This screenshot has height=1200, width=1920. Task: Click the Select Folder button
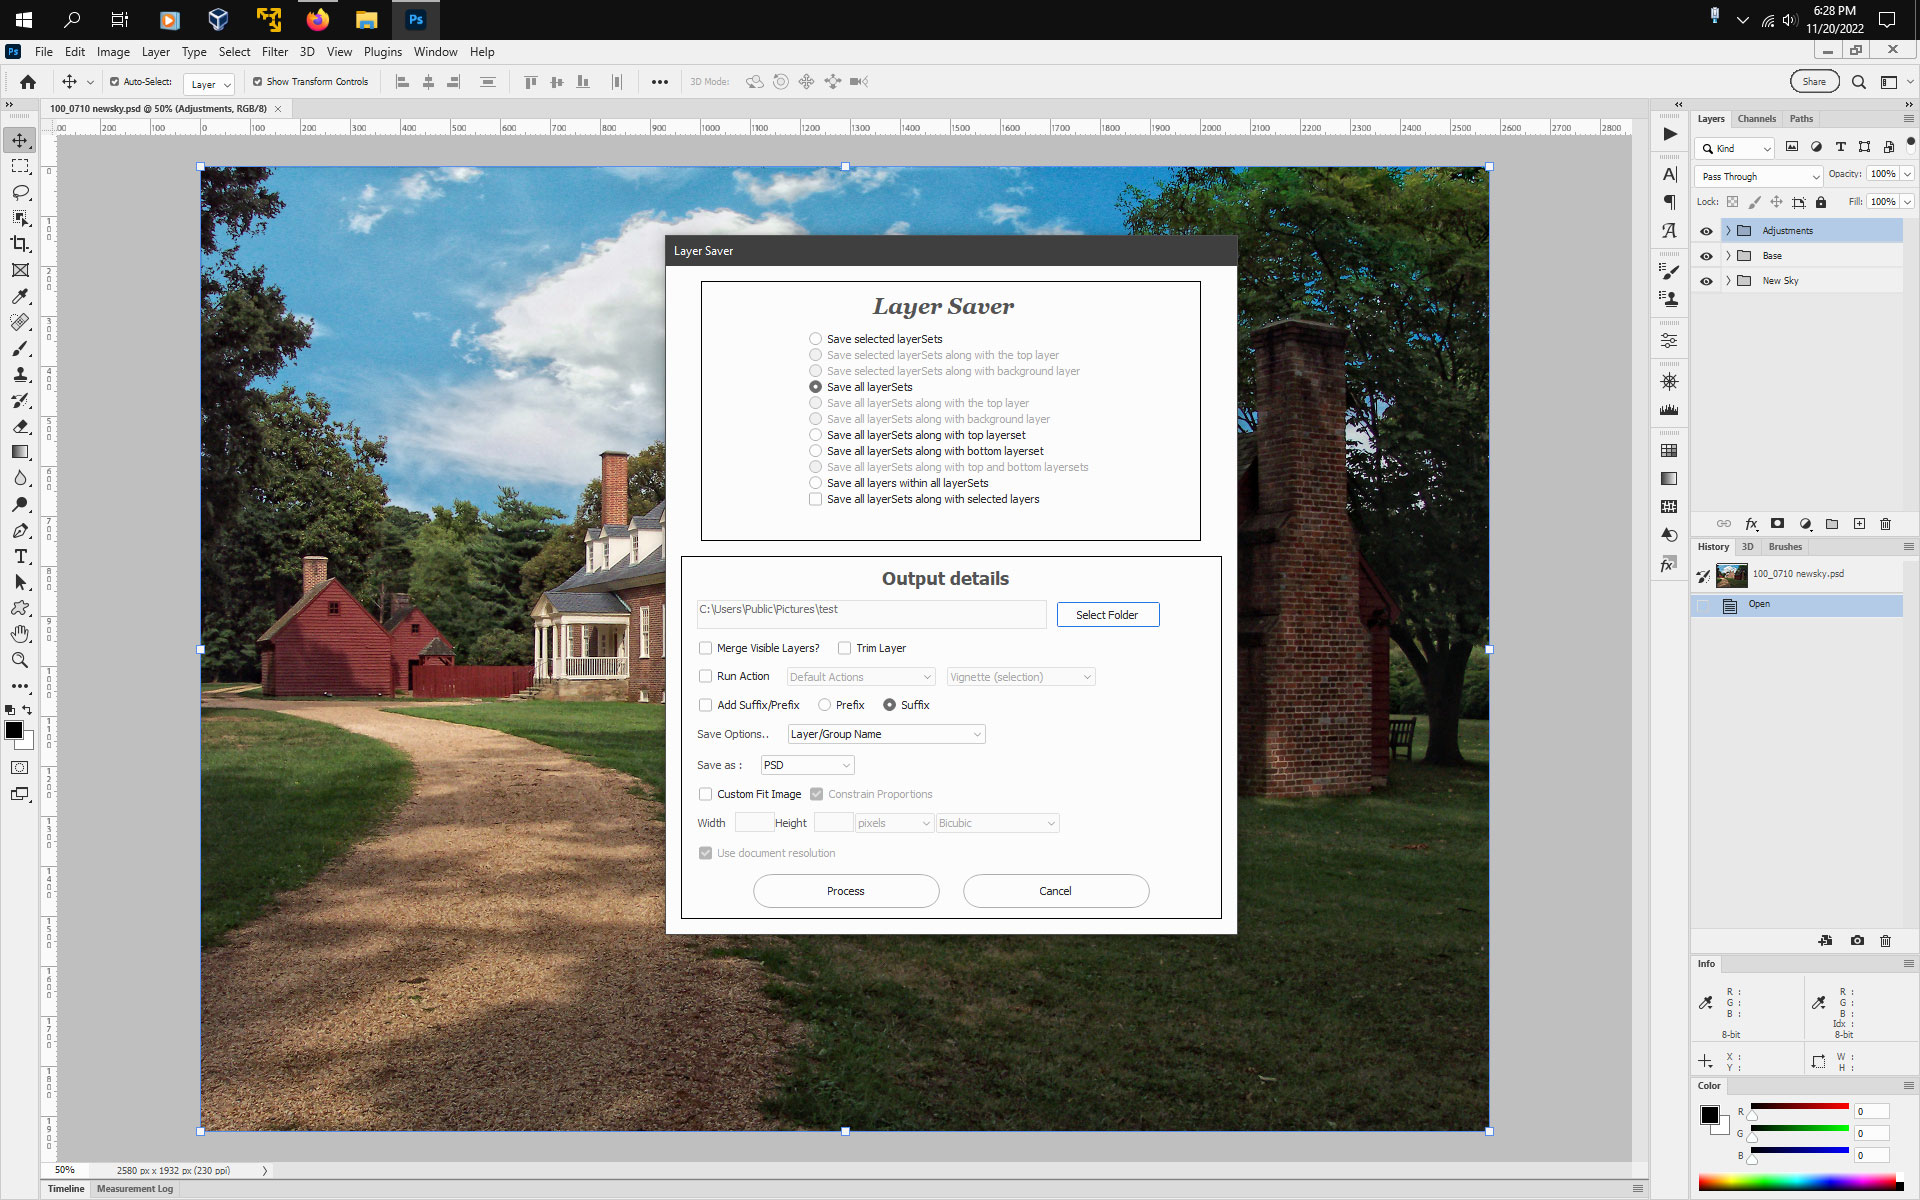click(1107, 614)
